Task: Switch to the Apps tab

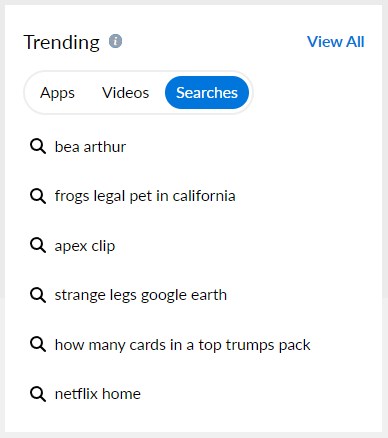Action: 57,93
